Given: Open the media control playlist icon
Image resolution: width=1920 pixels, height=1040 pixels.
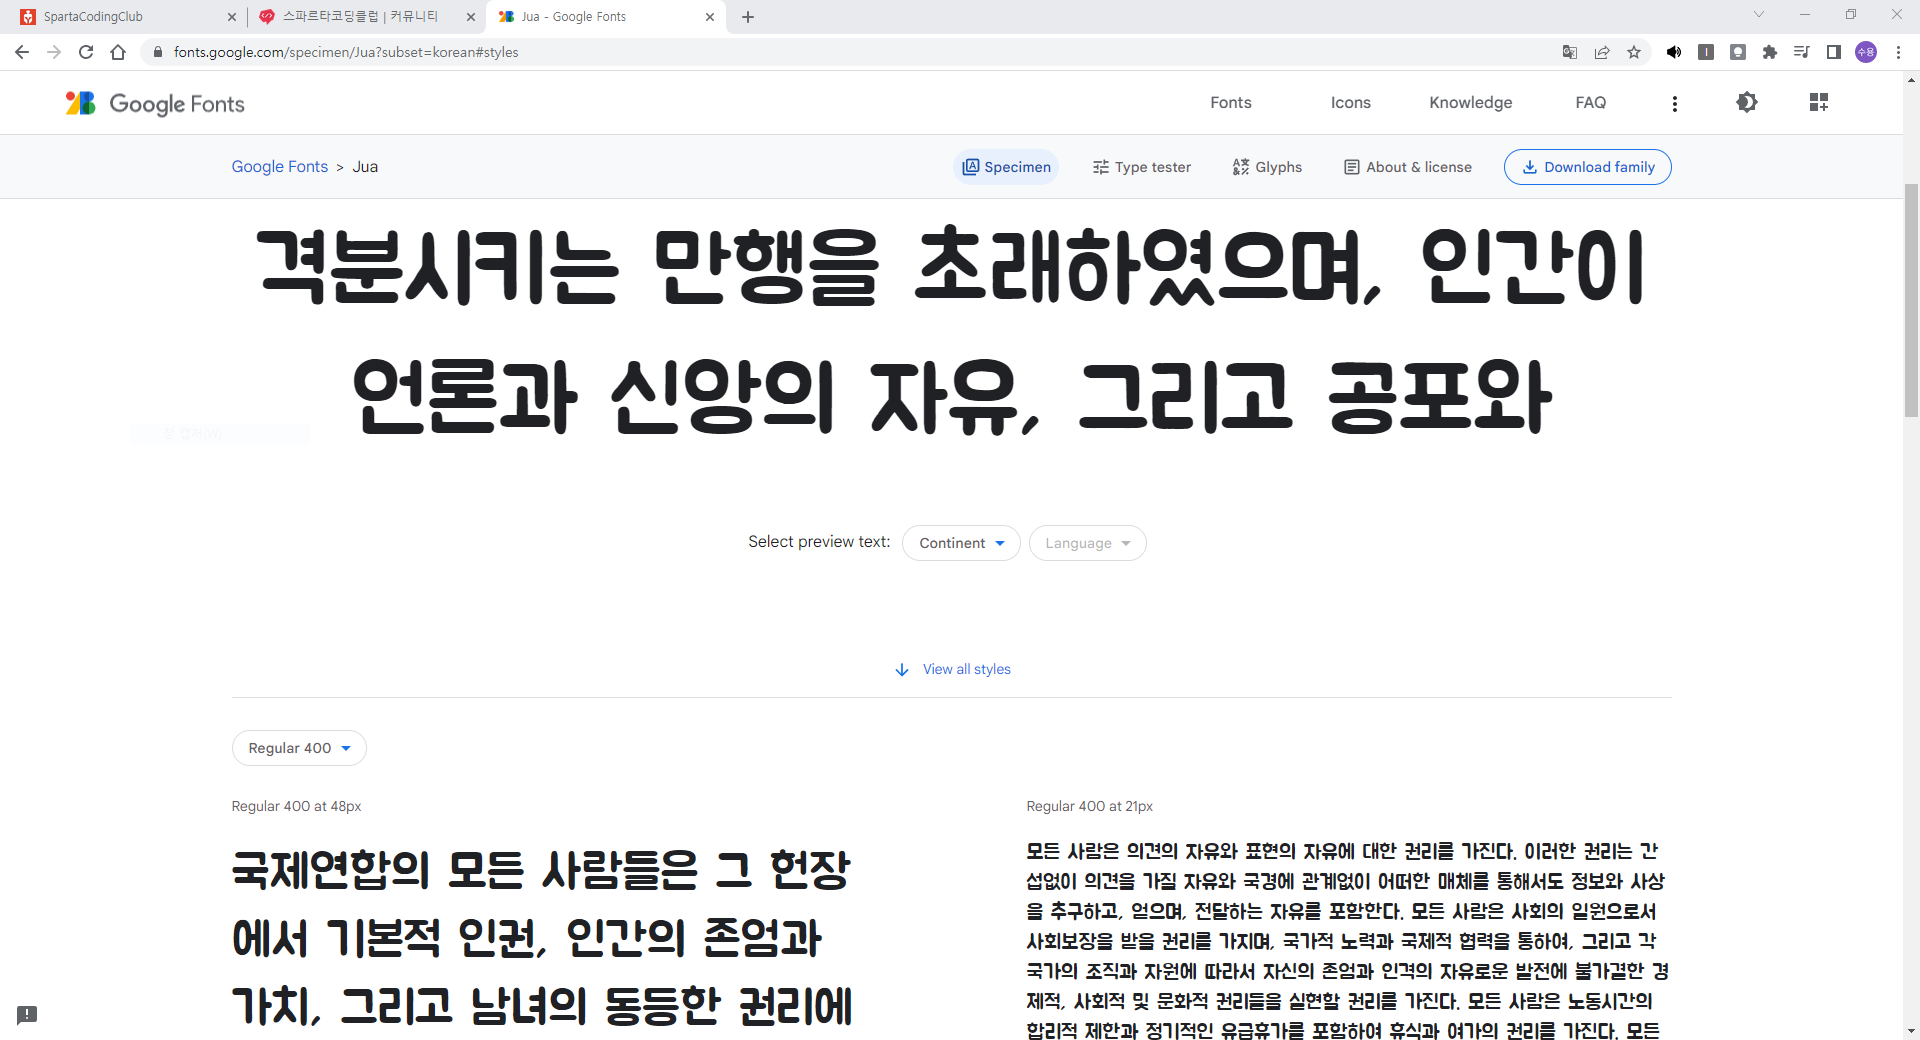Looking at the screenshot, I should tap(1802, 52).
